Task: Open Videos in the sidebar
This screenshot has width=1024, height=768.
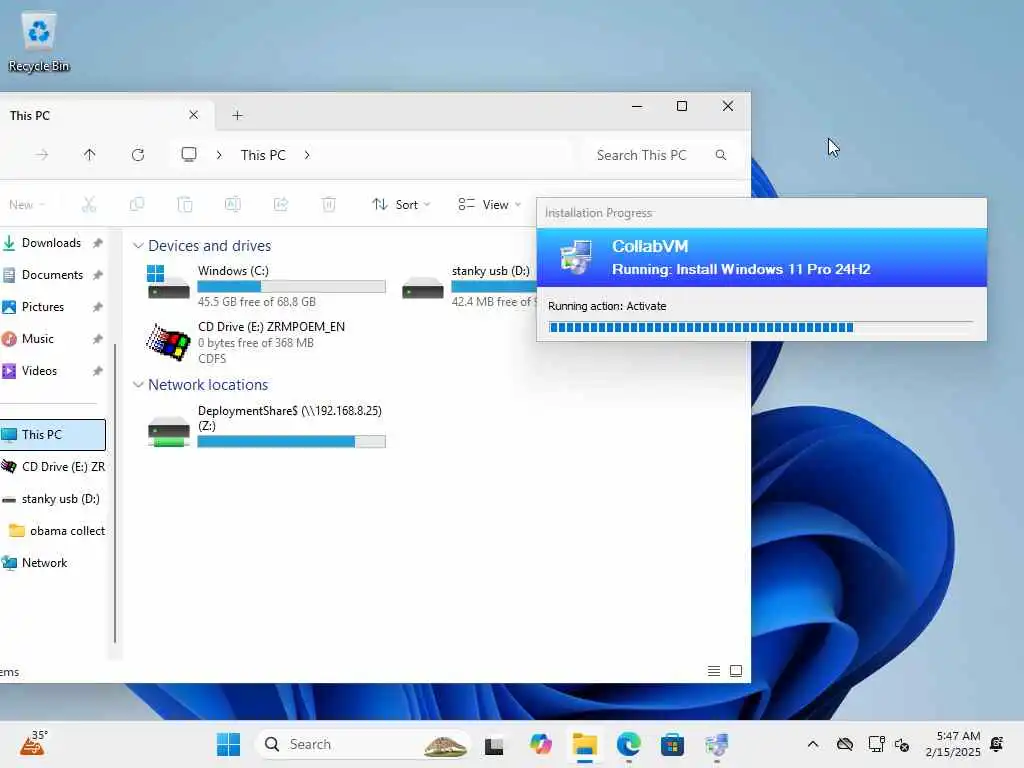Action: [x=52, y=371]
